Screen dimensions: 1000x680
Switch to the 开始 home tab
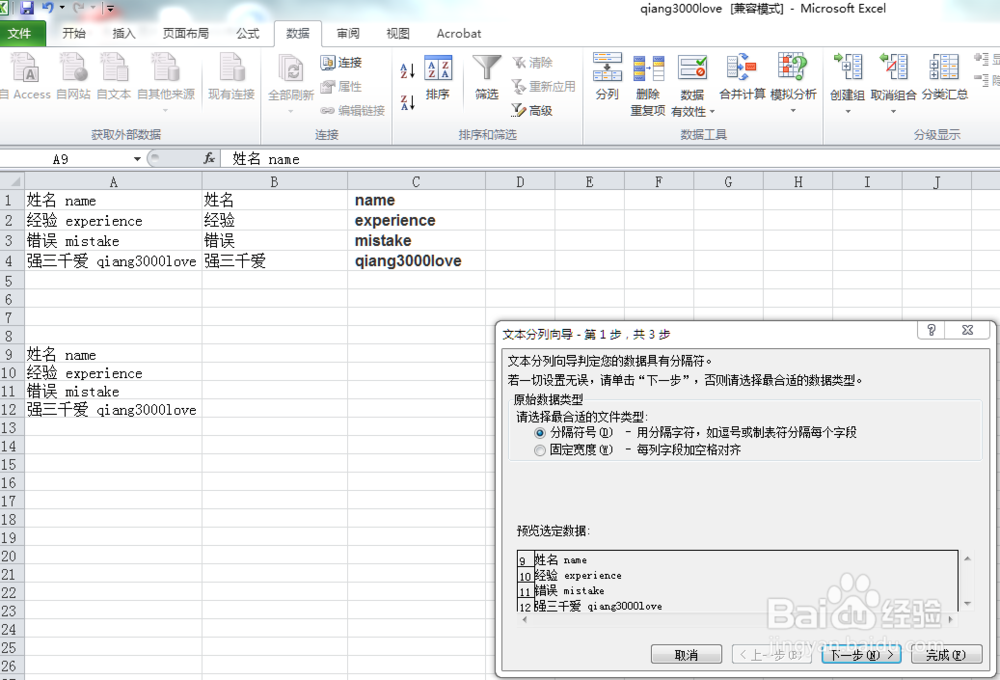(x=74, y=33)
